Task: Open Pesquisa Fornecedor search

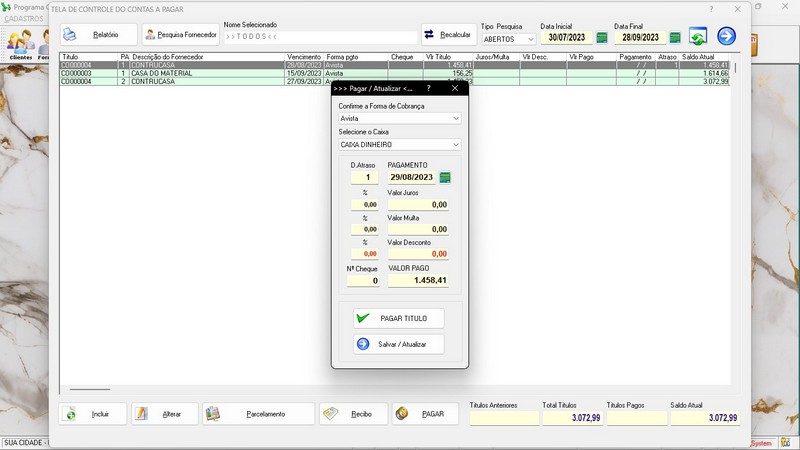Action: (181, 35)
